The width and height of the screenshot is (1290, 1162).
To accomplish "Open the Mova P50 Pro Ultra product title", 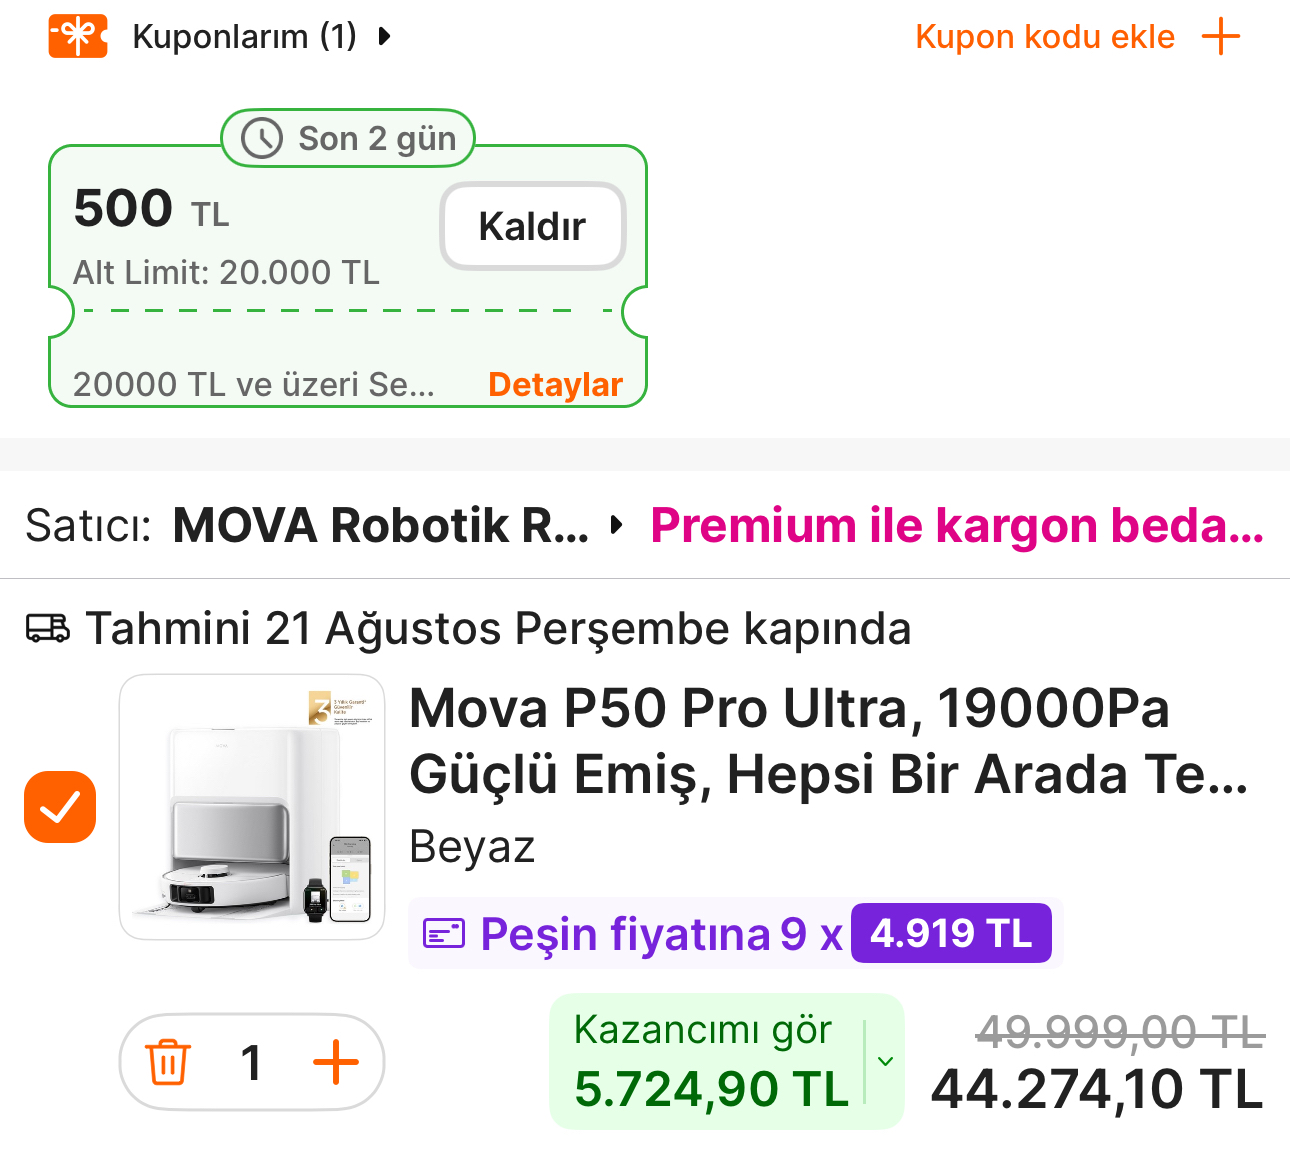I will point(829,741).
